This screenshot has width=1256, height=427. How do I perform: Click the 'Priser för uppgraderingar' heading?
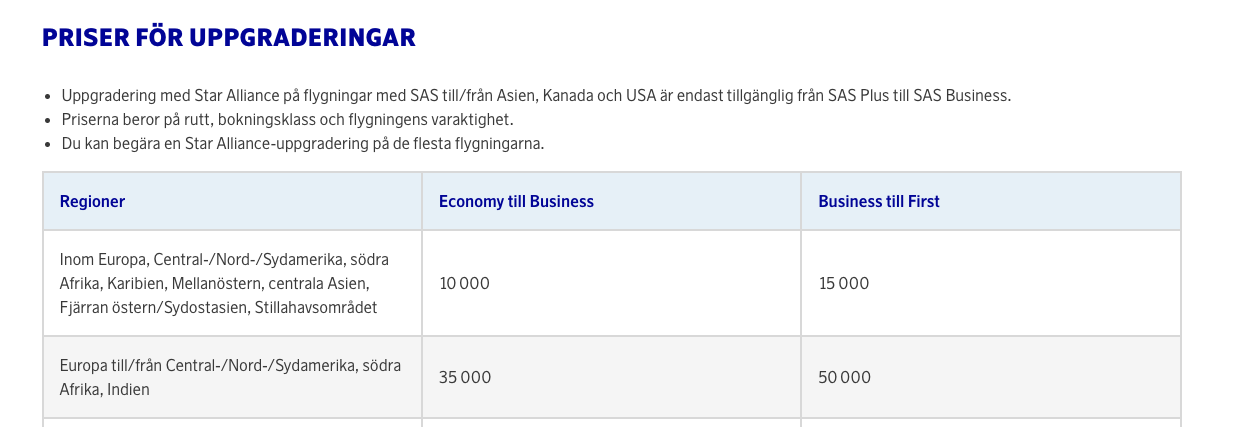click(228, 38)
